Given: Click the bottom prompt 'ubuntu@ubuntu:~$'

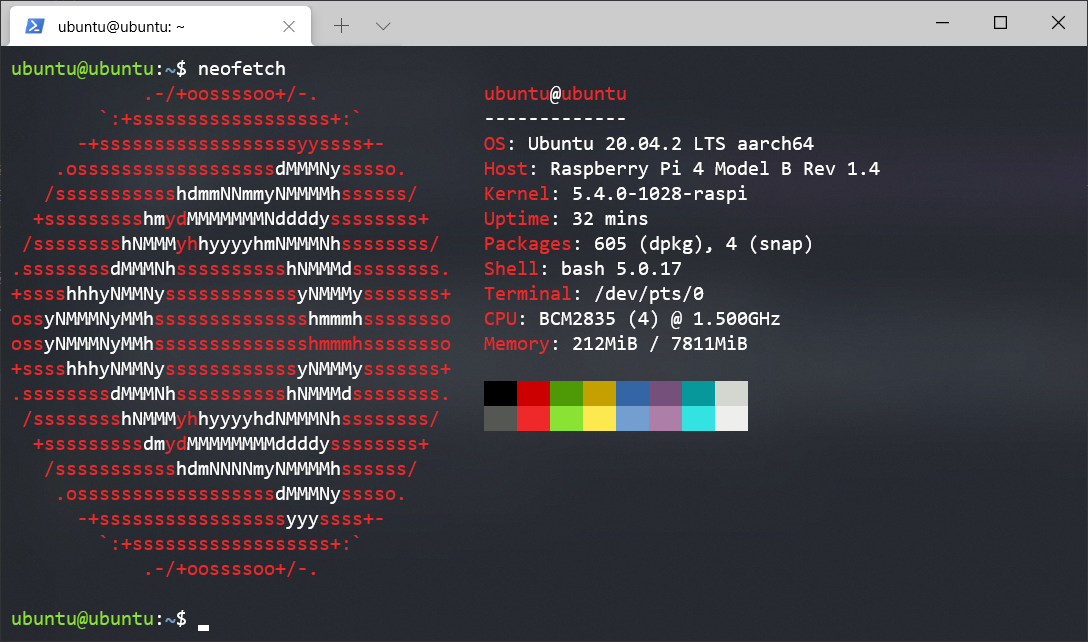Looking at the screenshot, I should pos(99,618).
